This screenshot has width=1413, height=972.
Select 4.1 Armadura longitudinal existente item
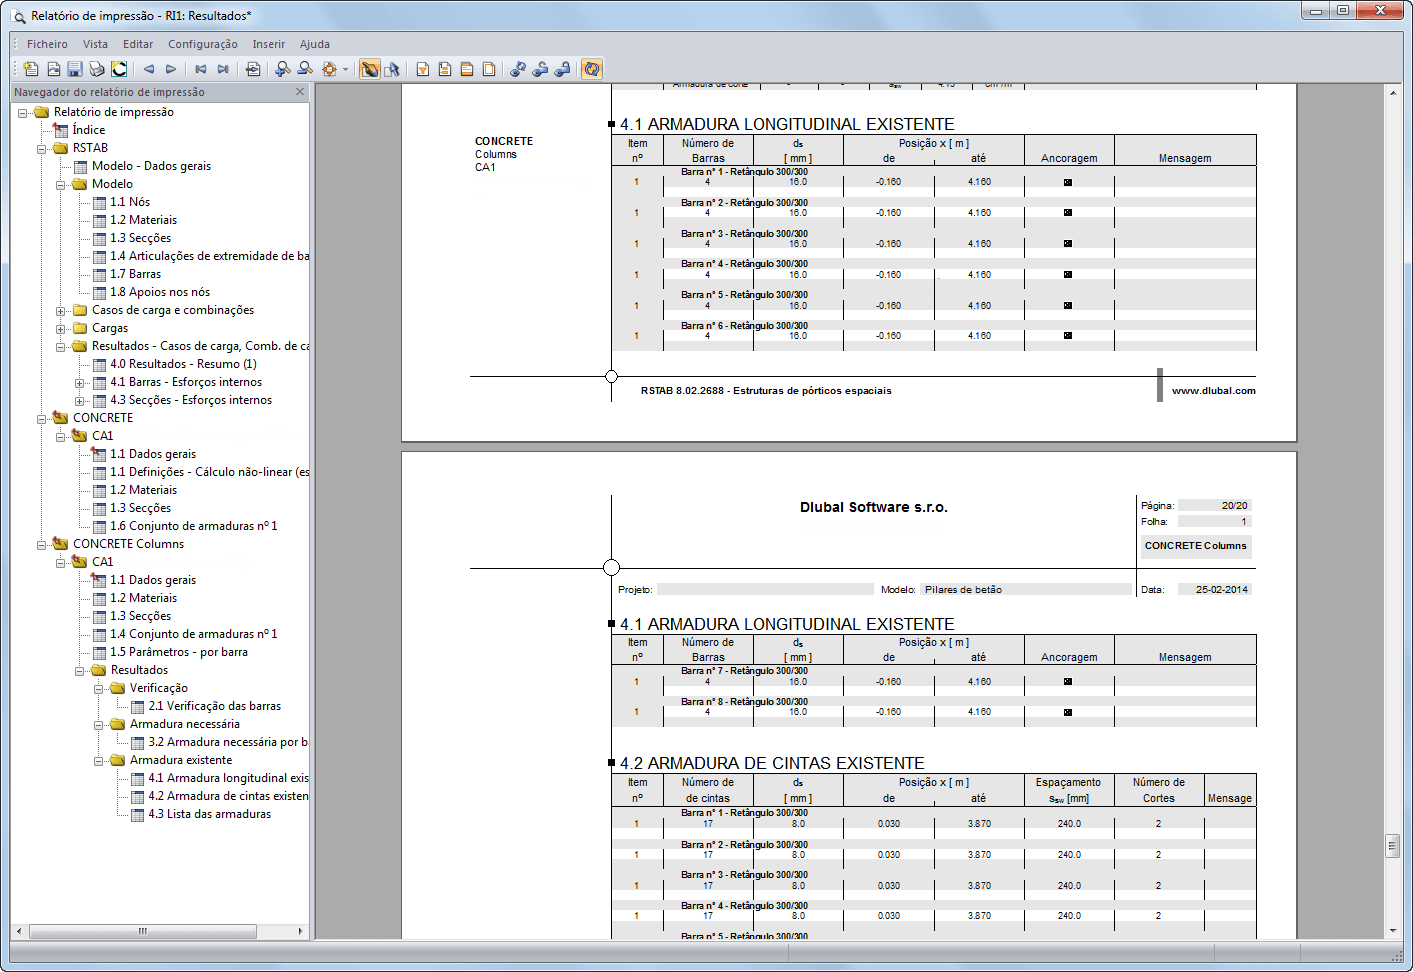pos(227,778)
